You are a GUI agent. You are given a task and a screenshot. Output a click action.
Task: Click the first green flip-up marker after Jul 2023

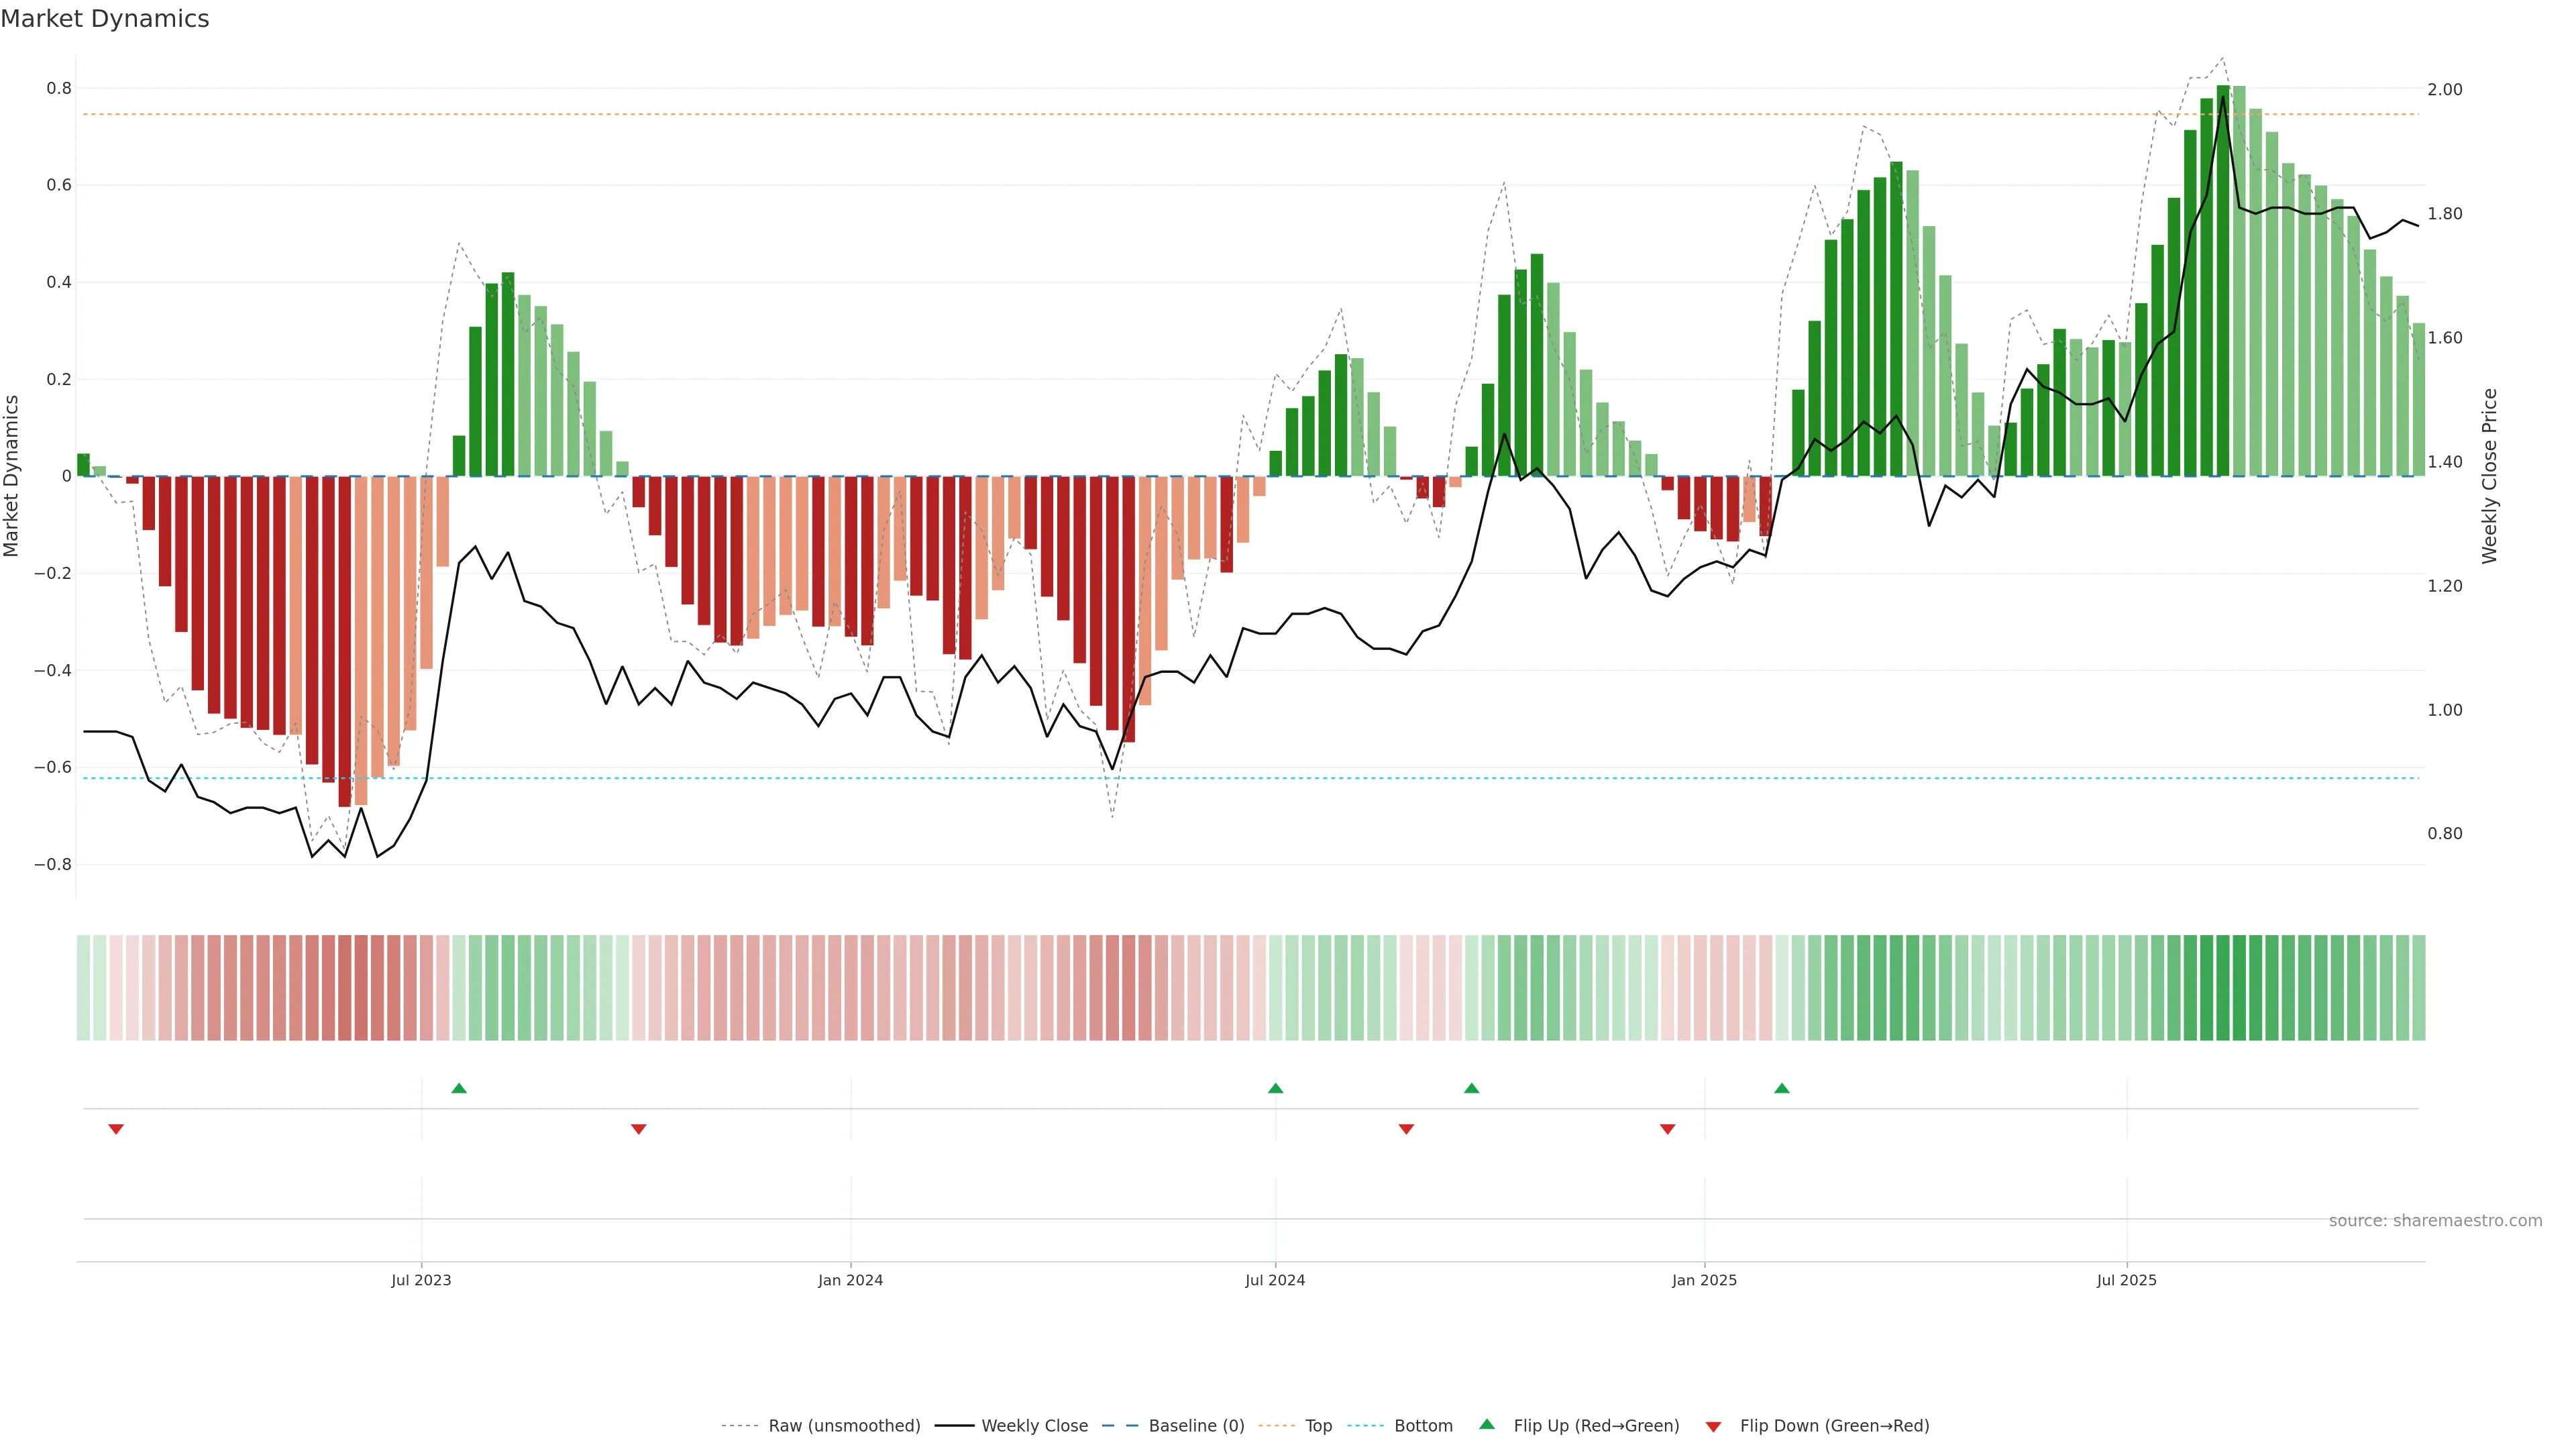pos(459,1088)
